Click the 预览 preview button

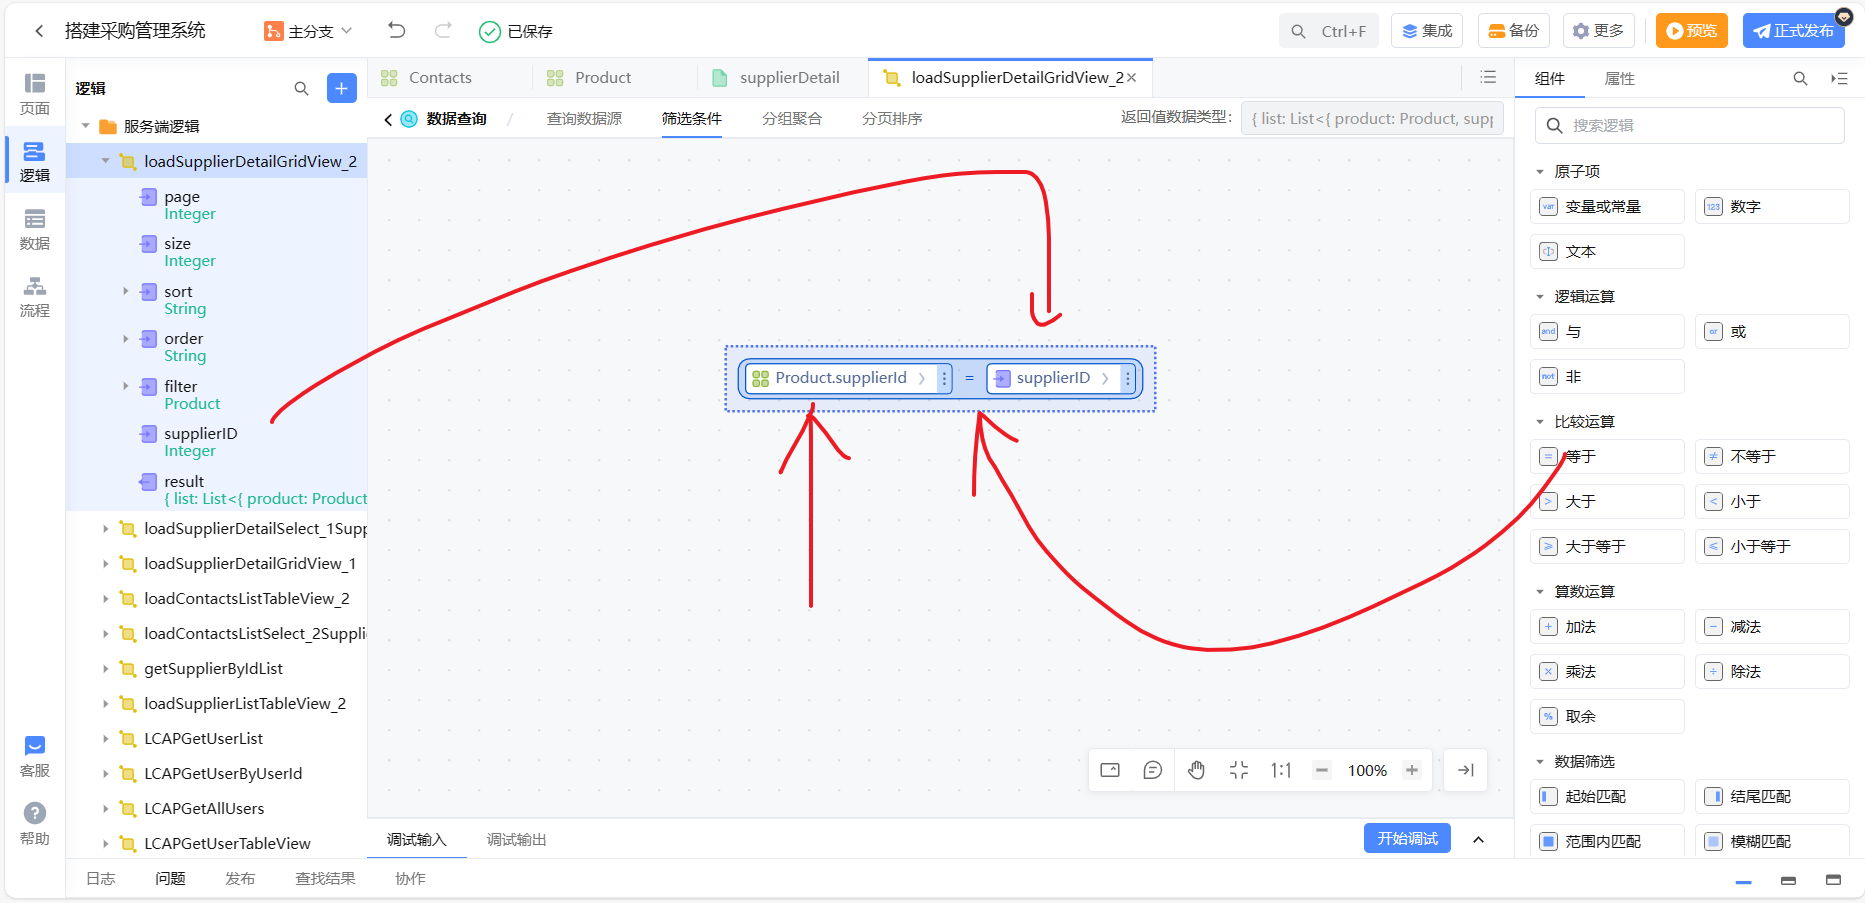[1692, 31]
